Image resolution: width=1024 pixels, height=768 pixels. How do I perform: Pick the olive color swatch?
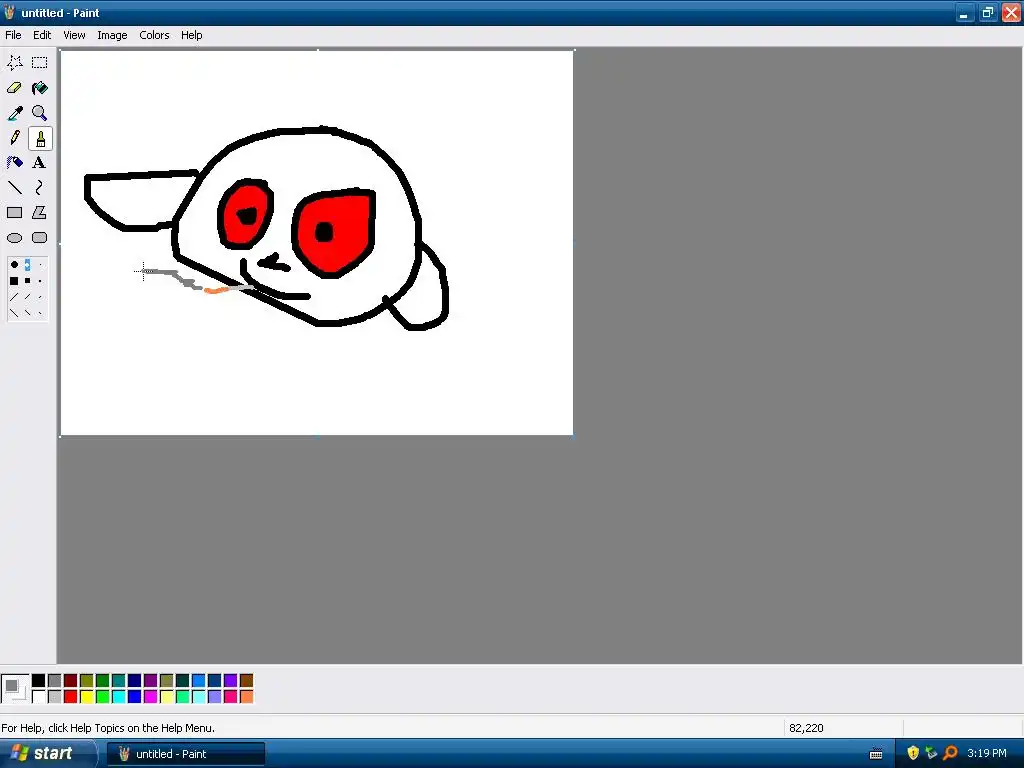coord(87,681)
